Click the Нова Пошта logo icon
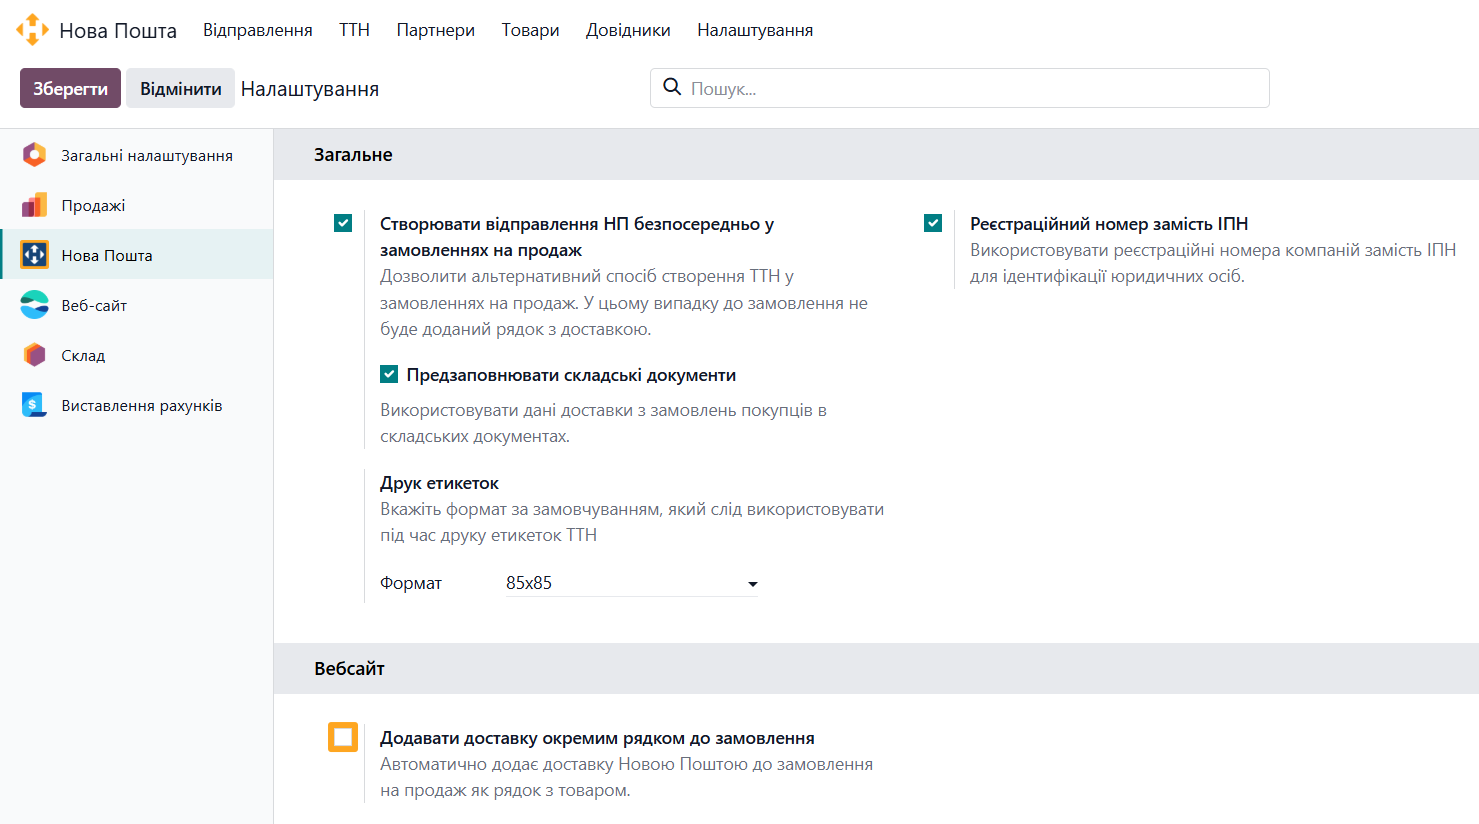Screen dimensions: 1479x824 [x=32, y=30]
